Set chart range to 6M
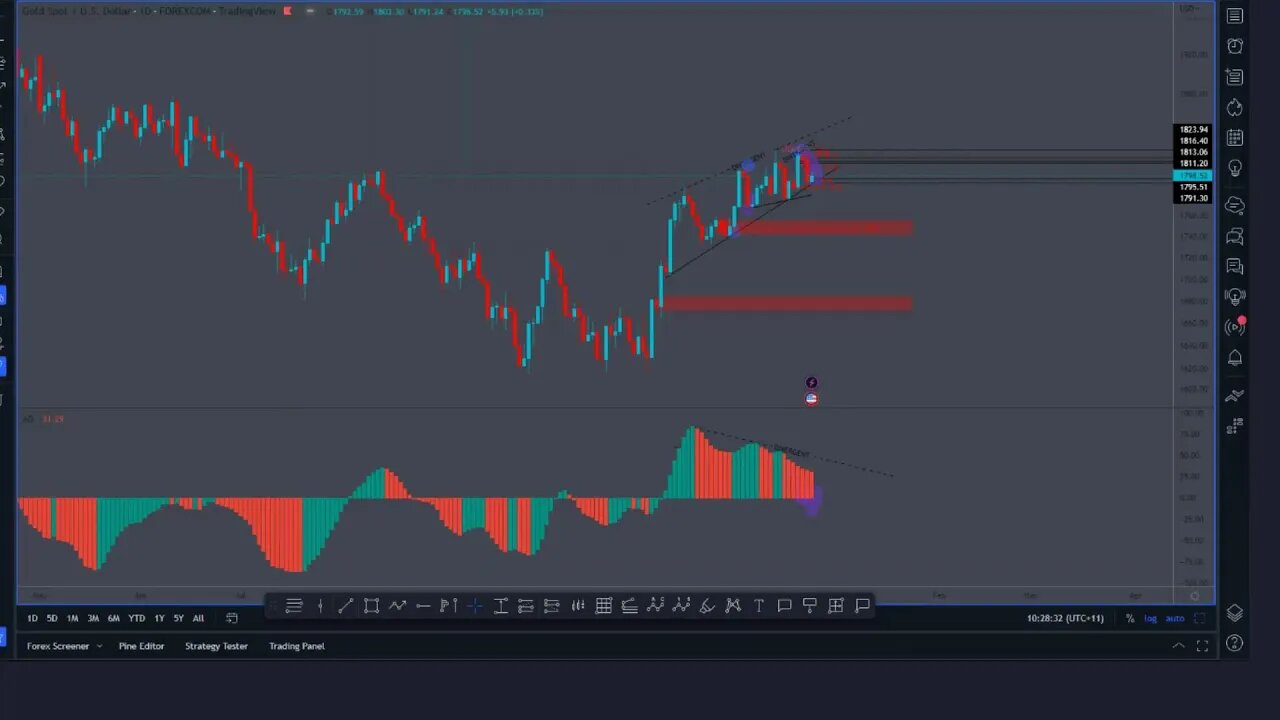The height and width of the screenshot is (720, 1280). (x=114, y=618)
